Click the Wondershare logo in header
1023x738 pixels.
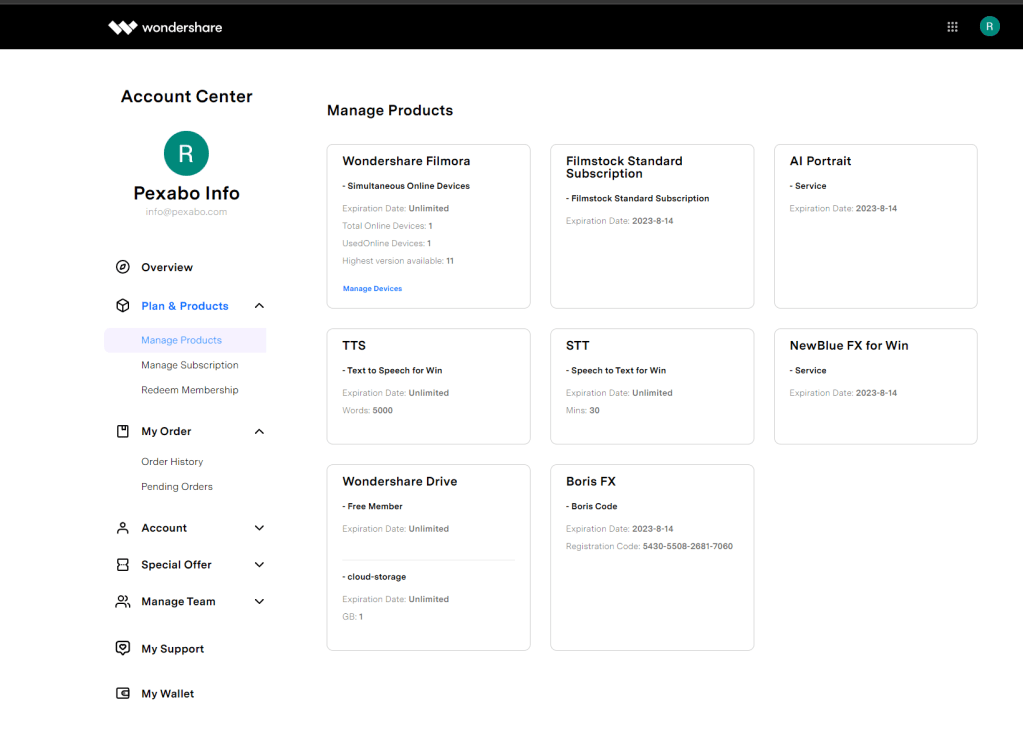coord(165,27)
